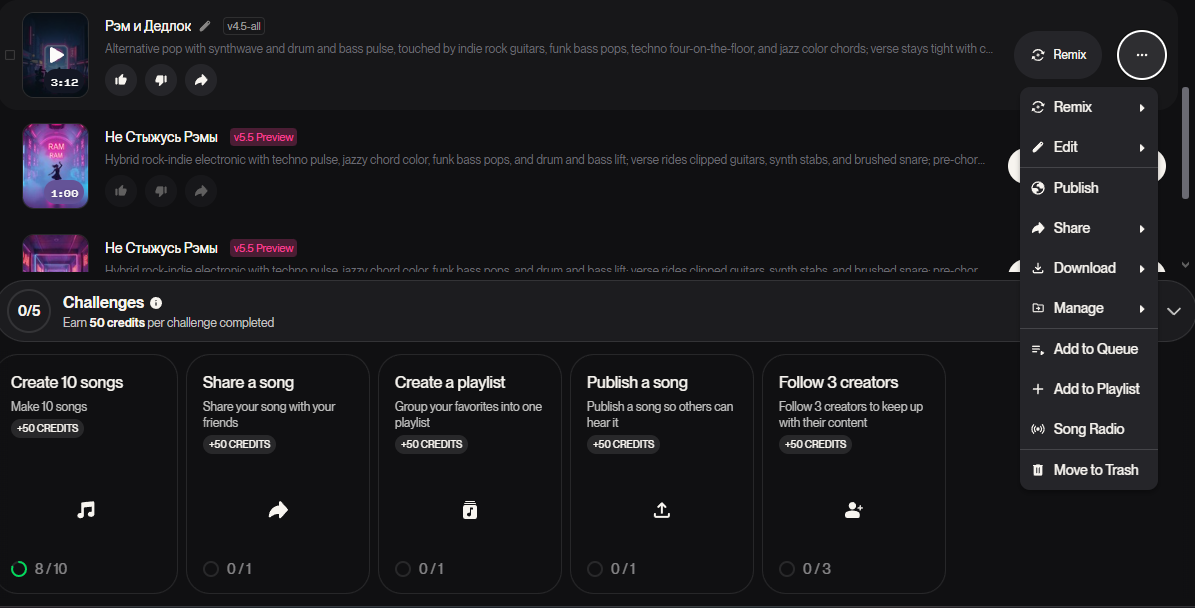Collapse the Challenges panel chevron
Image resolution: width=1195 pixels, height=608 pixels.
(x=1174, y=311)
